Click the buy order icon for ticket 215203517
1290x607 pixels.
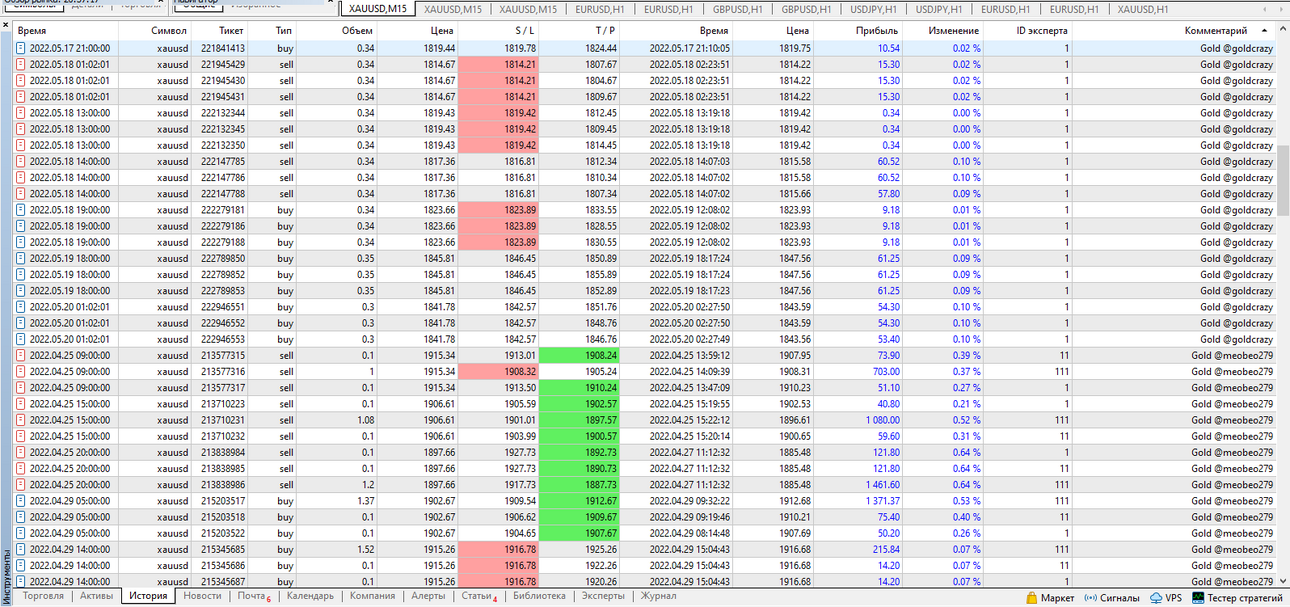[21, 501]
